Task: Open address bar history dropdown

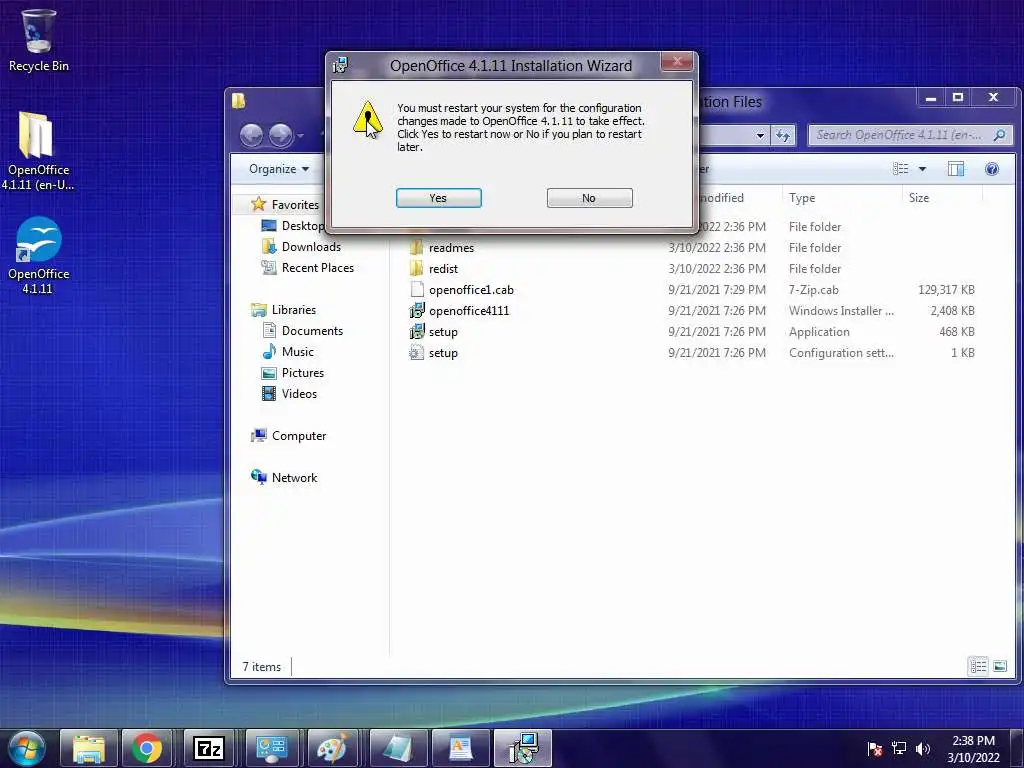Action: 760,135
